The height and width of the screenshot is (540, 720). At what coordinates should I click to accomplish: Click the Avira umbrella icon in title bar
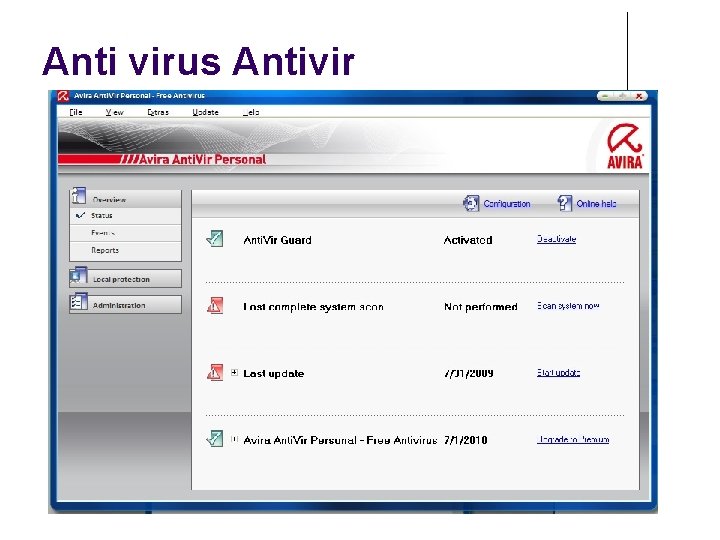click(63, 96)
